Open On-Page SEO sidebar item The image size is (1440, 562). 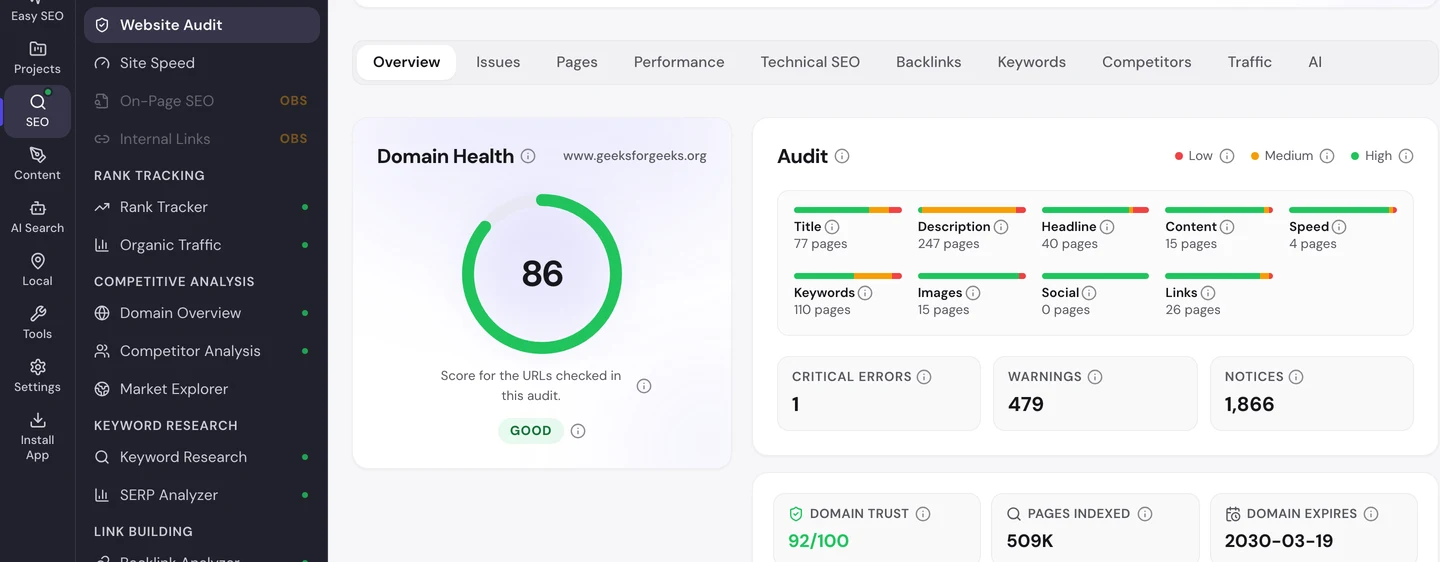click(202, 101)
